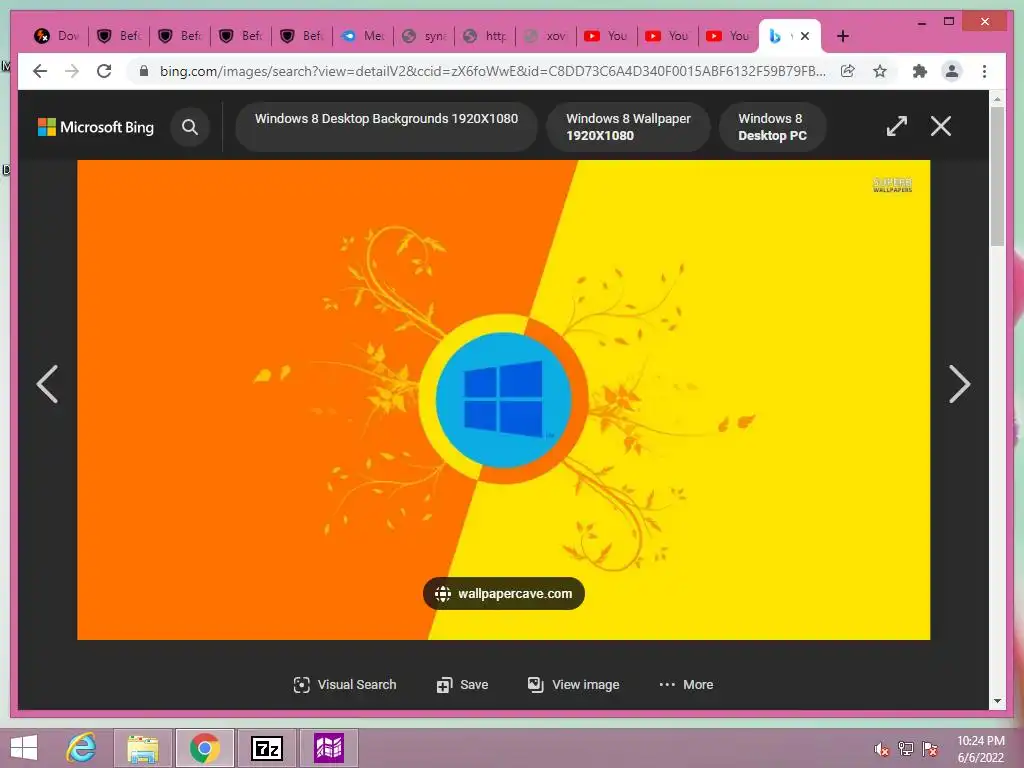Switch to the Mec tab
This screenshot has height=768, width=1024.
point(363,36)
